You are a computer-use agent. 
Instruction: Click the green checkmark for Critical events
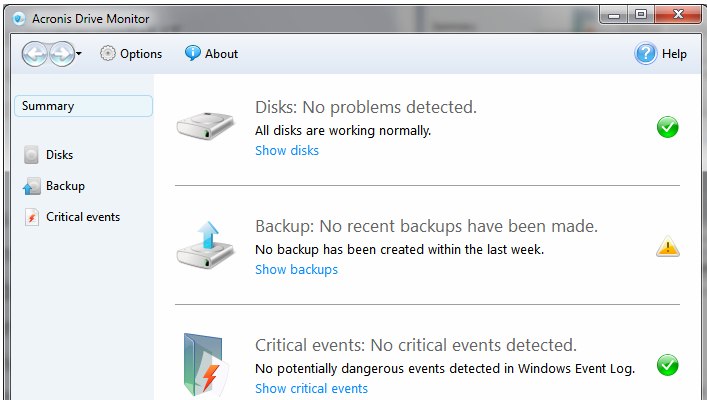(668, 366)
